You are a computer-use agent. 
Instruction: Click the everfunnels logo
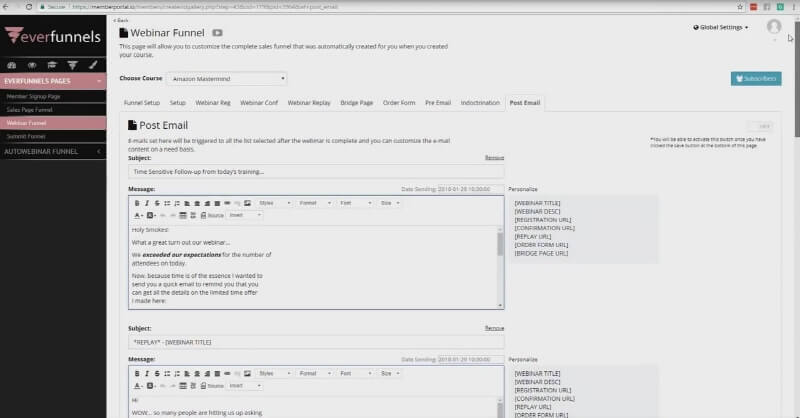53,36
